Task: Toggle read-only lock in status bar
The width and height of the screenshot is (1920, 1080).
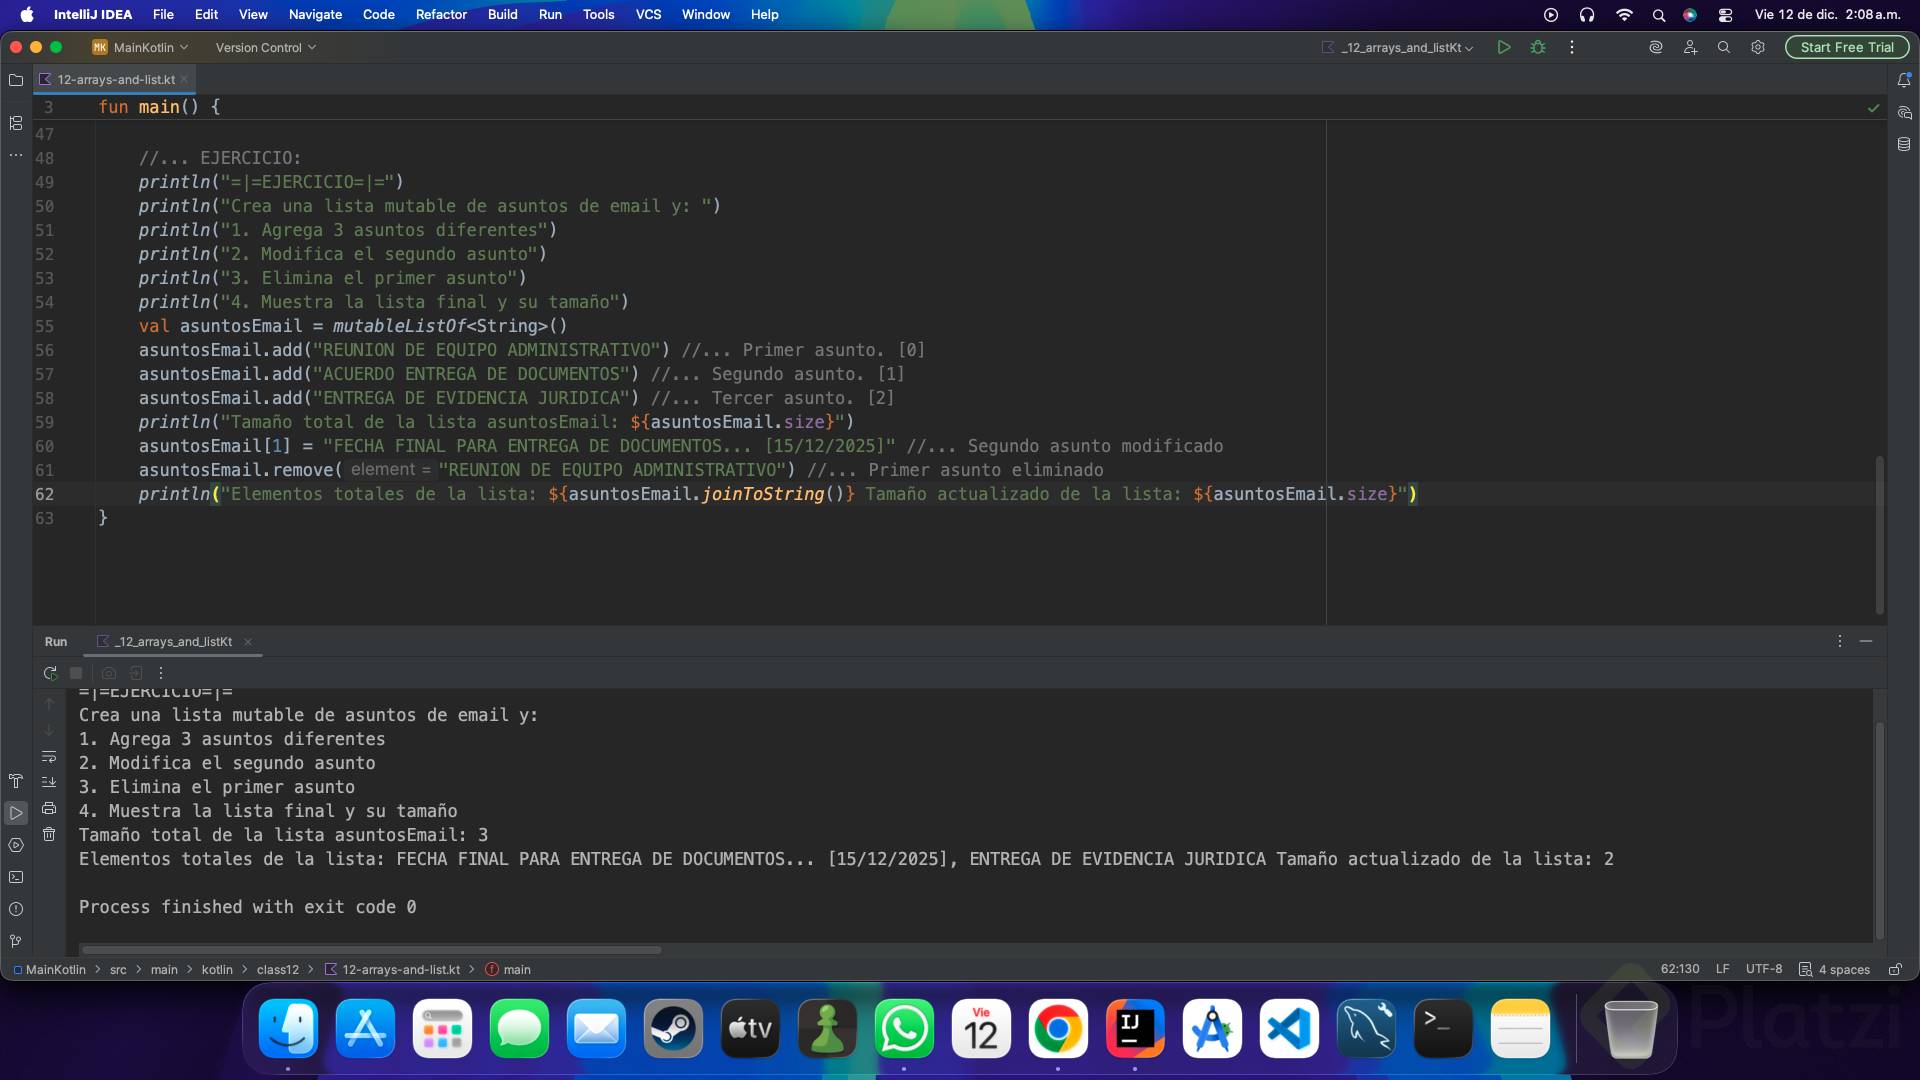Action: point(1895,969)
